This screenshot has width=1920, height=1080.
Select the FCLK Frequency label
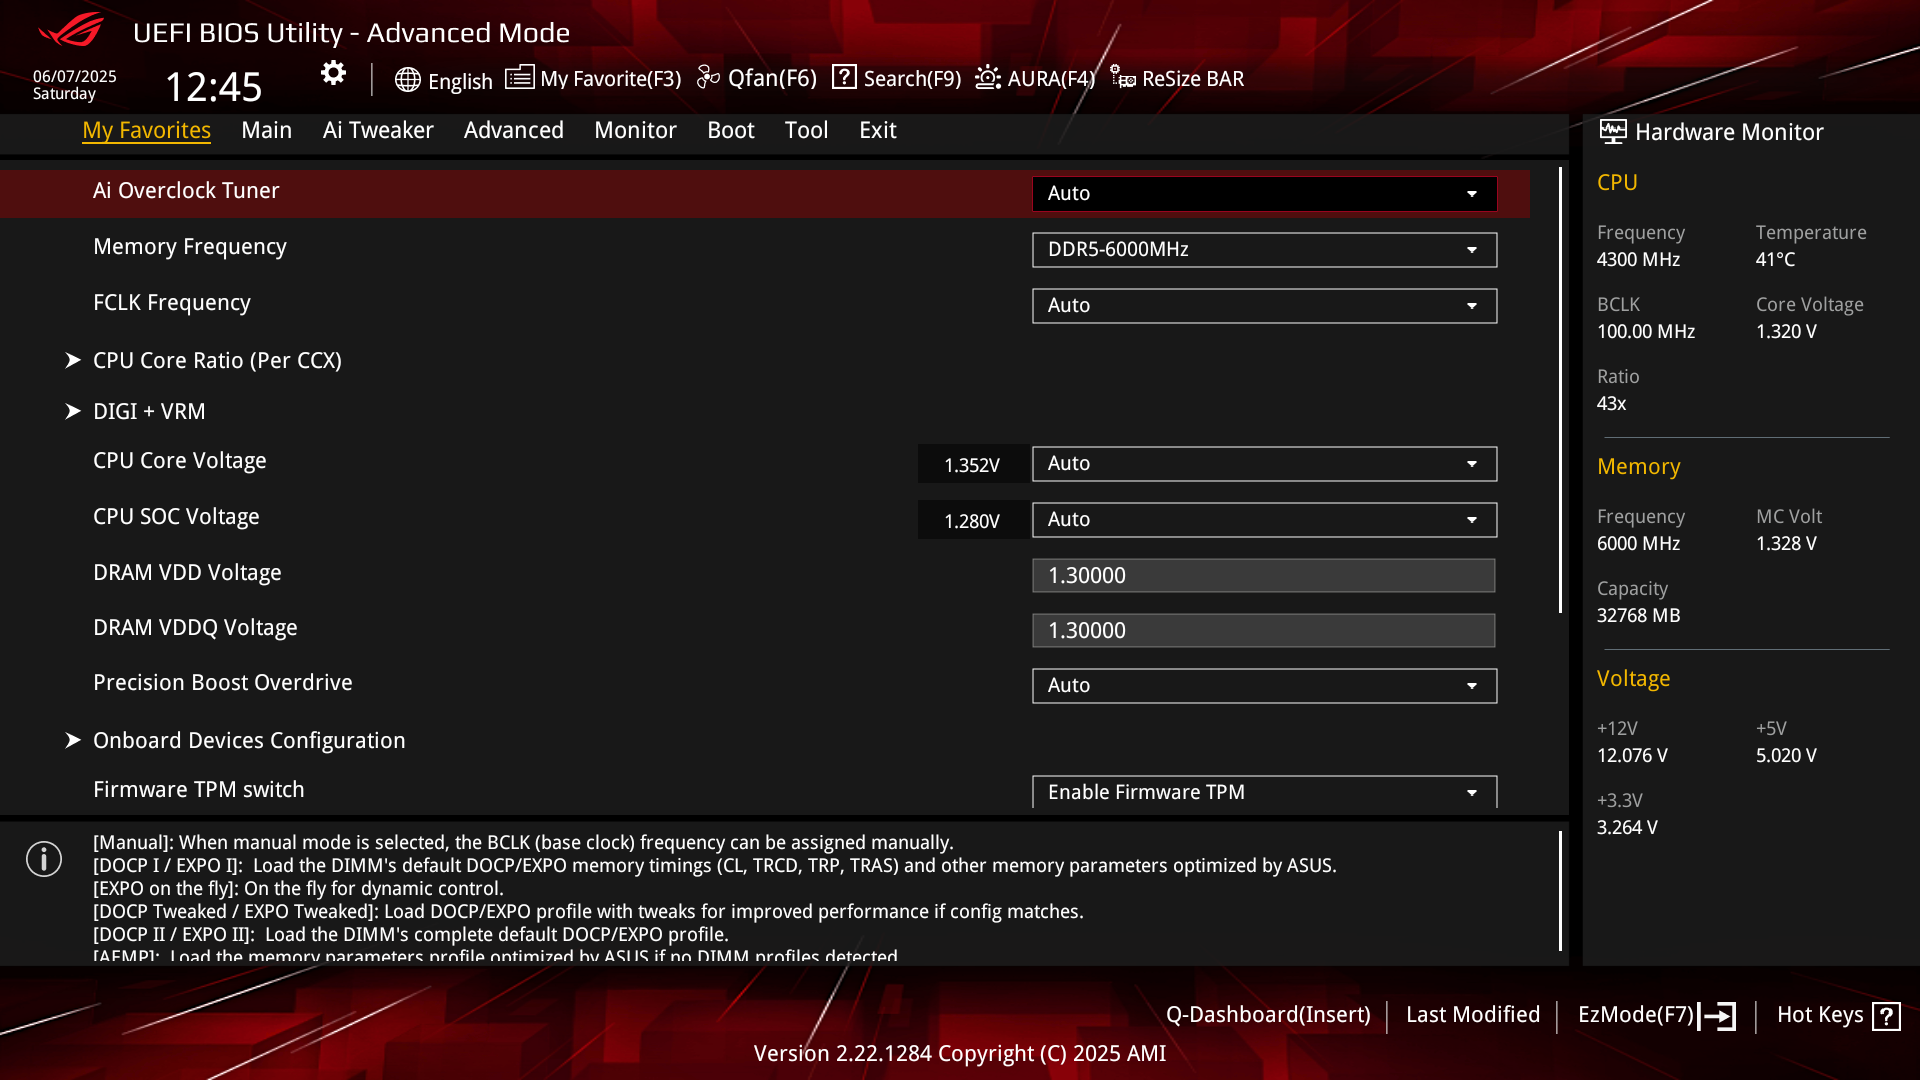pos(172,302)
